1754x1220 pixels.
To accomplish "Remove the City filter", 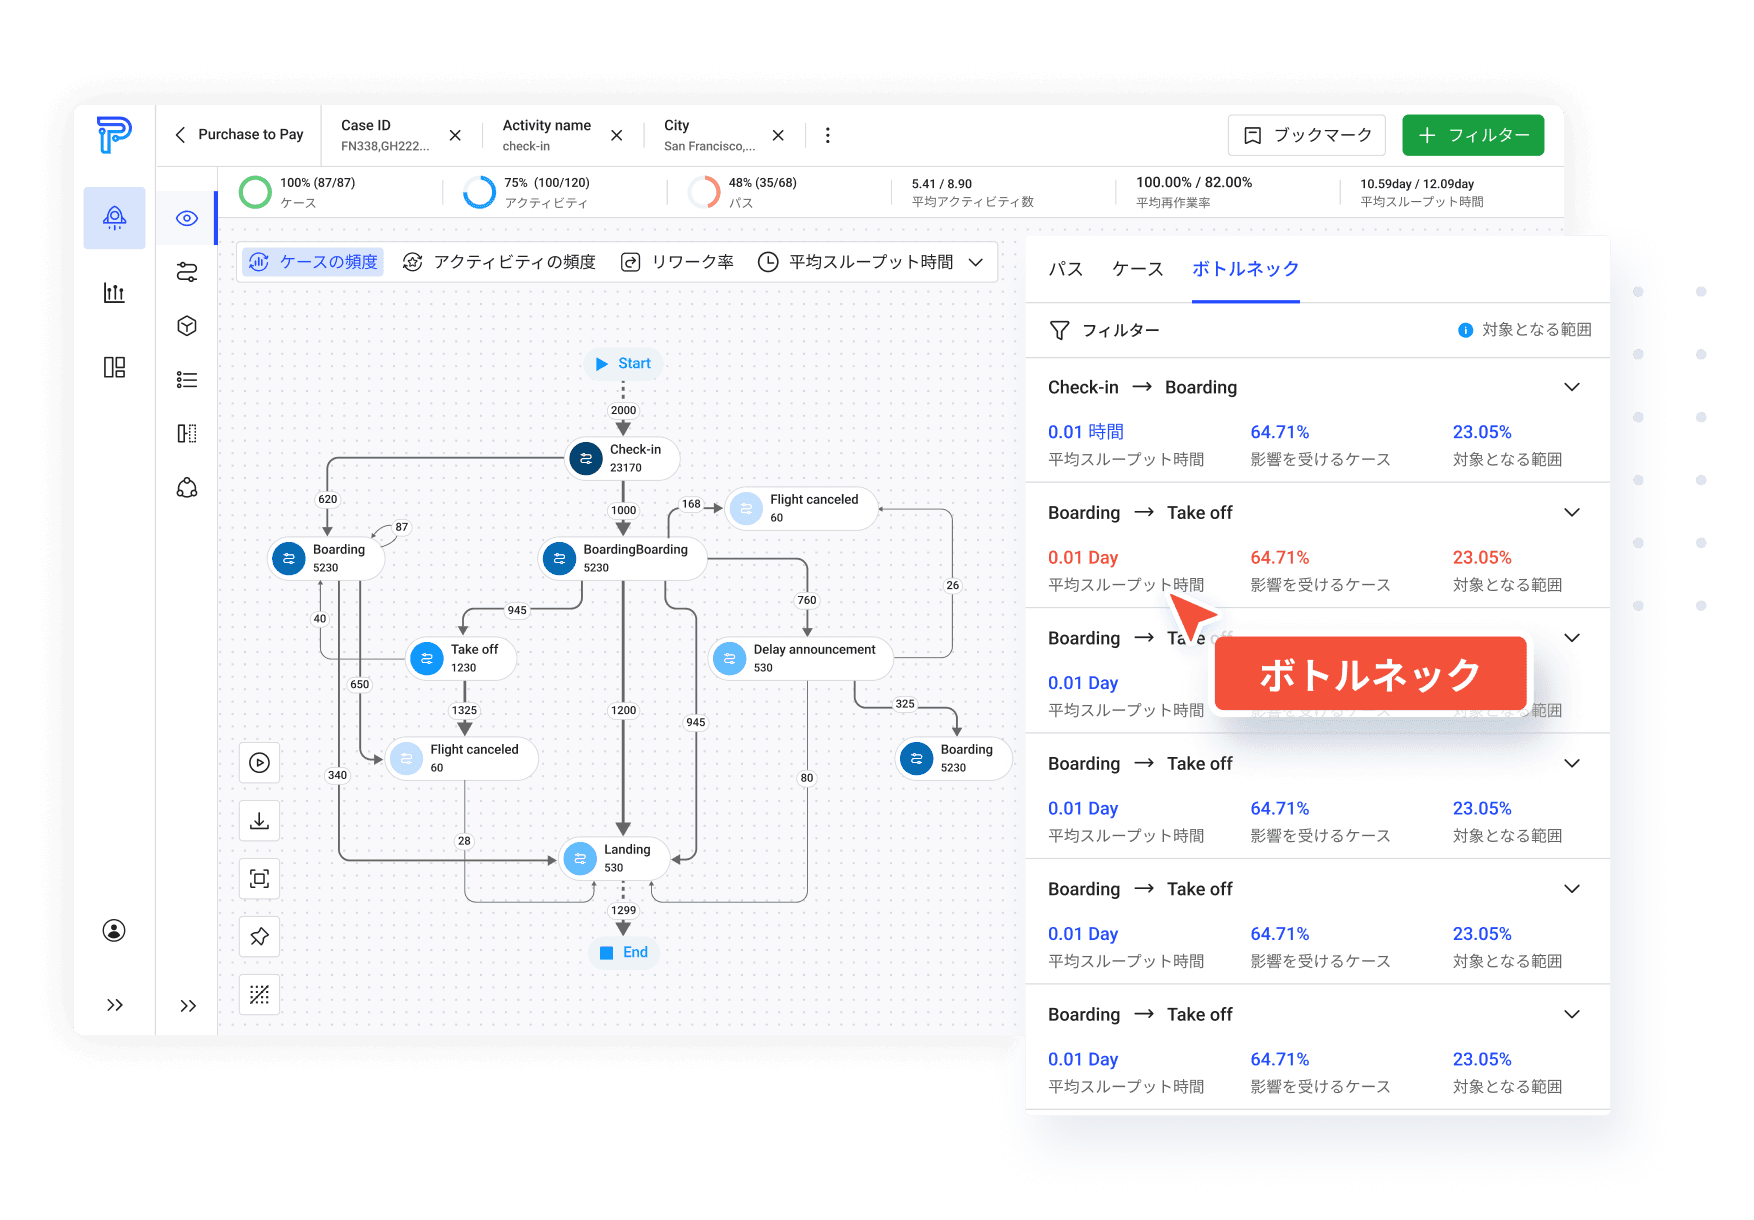I will click(x=778, y=135).
